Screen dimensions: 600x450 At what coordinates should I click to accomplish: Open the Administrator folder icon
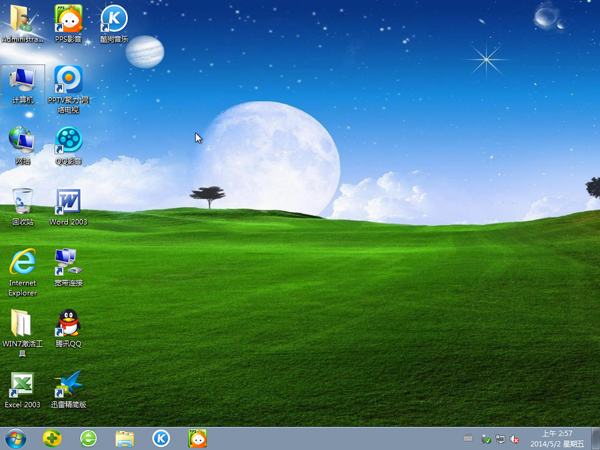[x=23, y=23]
